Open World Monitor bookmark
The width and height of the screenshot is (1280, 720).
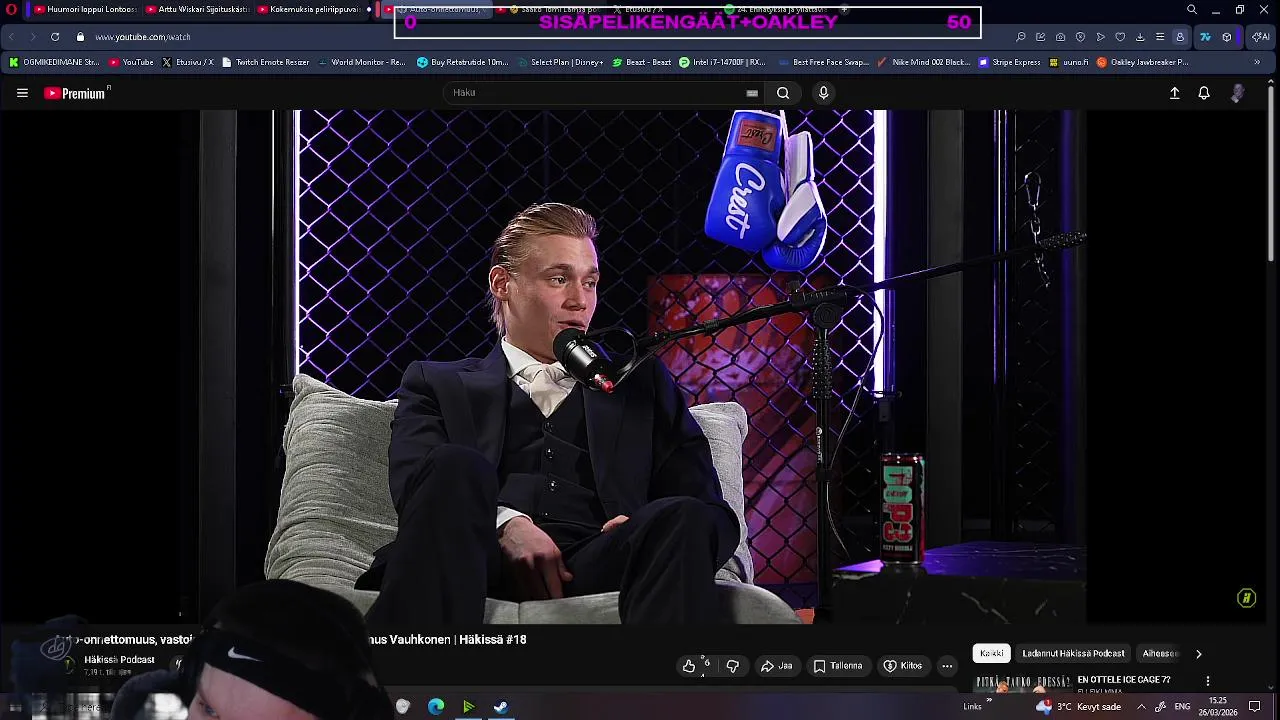click(x=361, y=62)
